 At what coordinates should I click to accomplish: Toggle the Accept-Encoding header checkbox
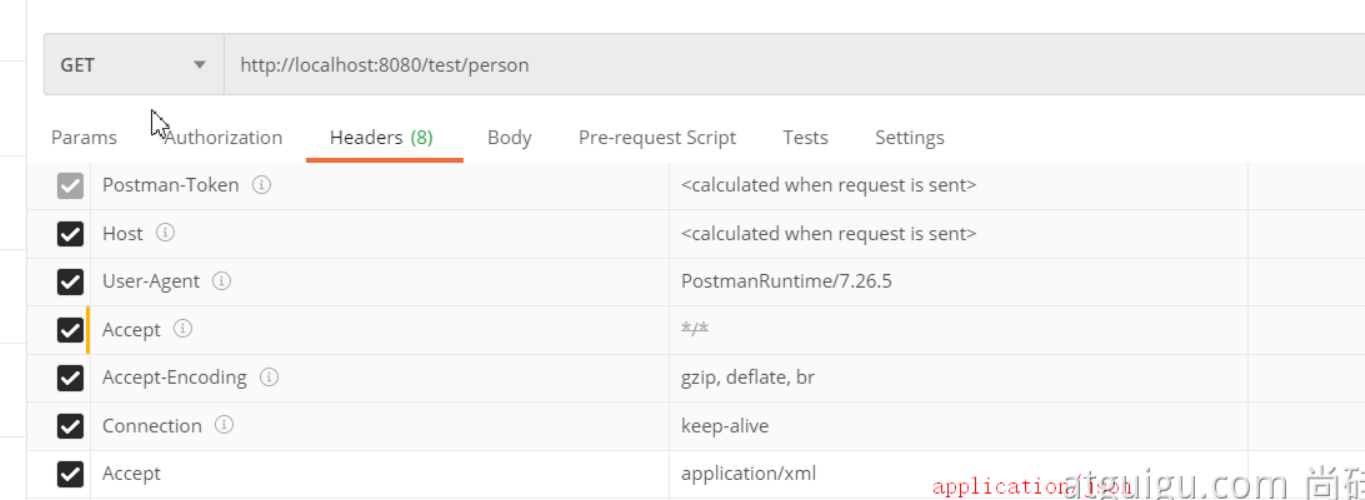tap(70, 378)
